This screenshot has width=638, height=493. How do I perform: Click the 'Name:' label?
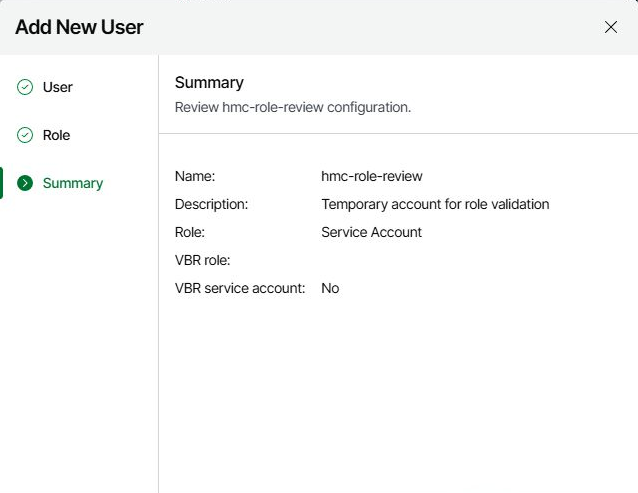(x=195, y=176)
